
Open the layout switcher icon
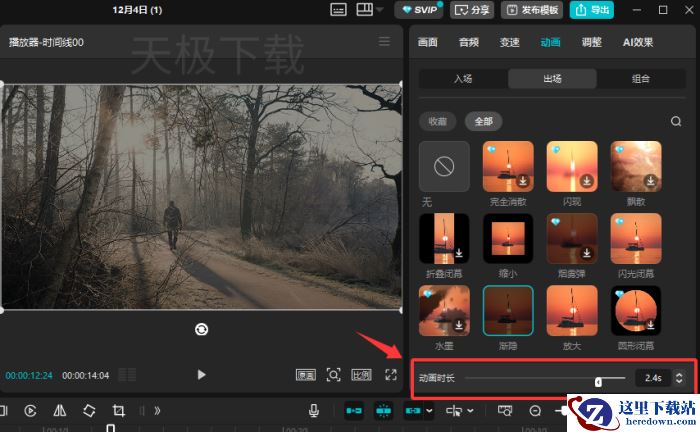pos(364,9)
